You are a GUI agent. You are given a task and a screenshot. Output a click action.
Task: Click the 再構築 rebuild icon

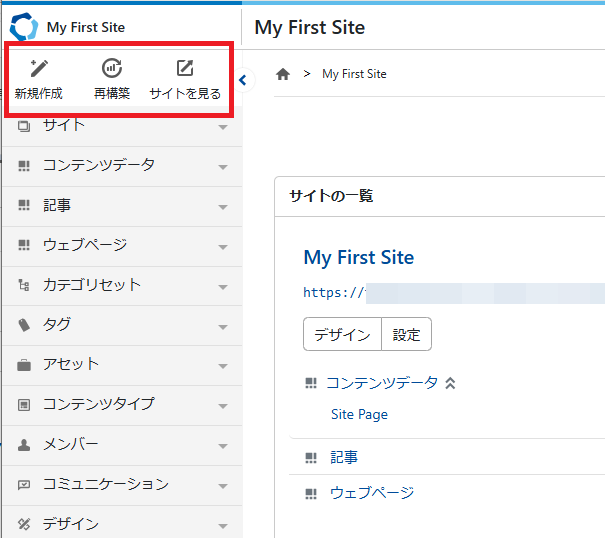[x=112, y=68]
